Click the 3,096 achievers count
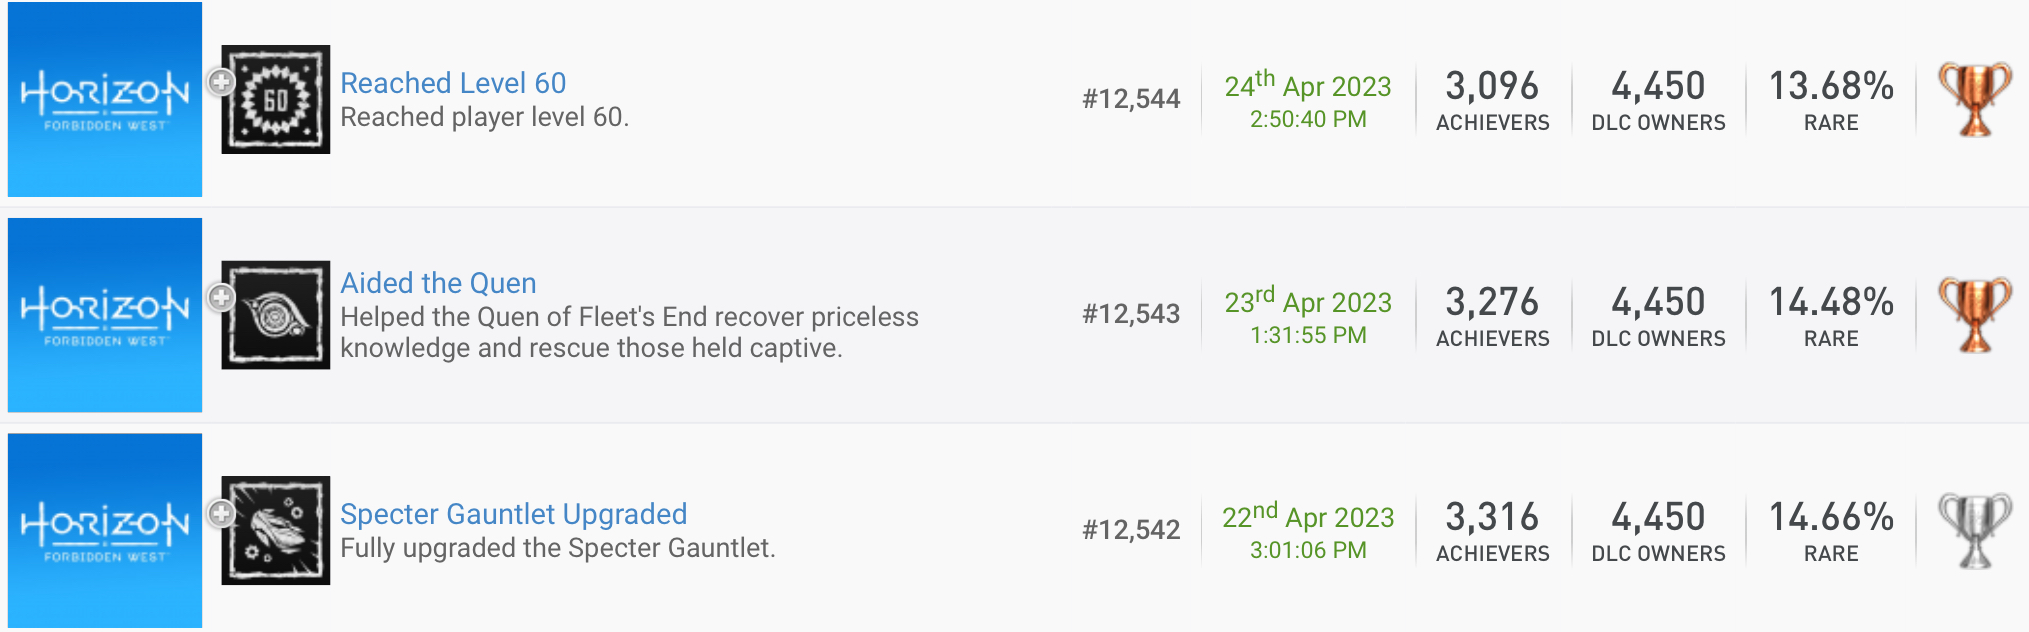Image resolution: width=2029 pixels, height=632 pixels. point(1492,87)
